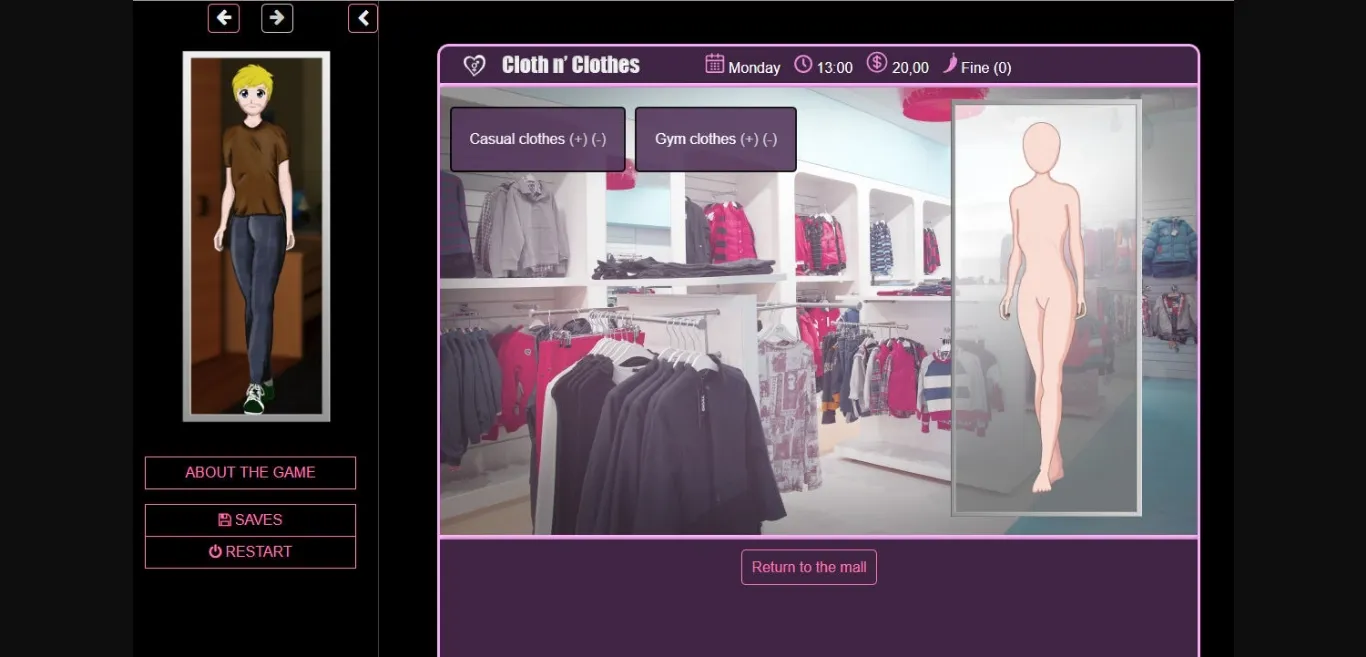Click the calendar icon beside Monday
Screen dimensions: 1366x657
click(x=714, y=64)
